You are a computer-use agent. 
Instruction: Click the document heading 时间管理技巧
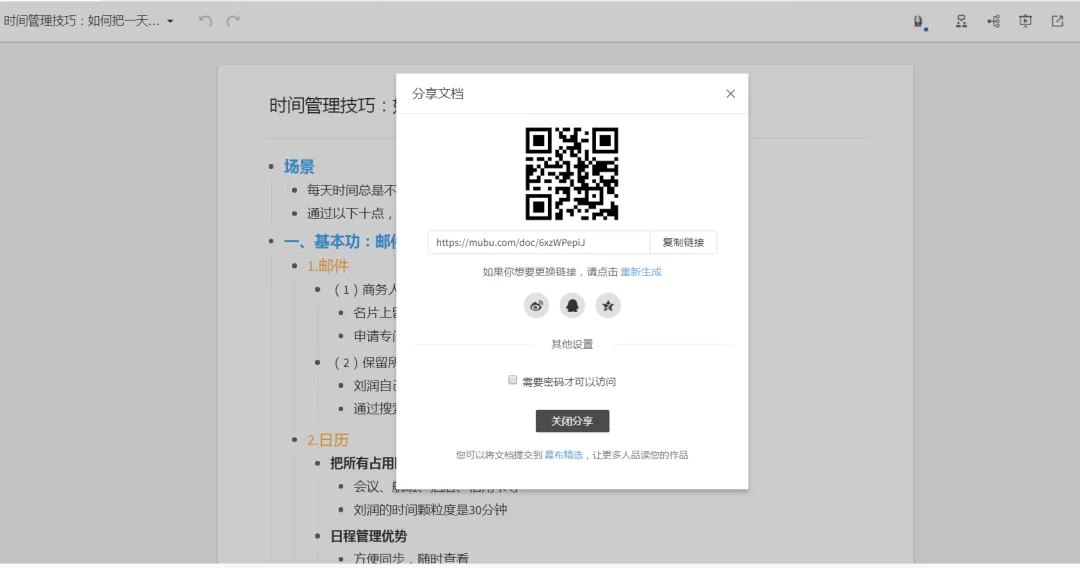coord(332,106)
